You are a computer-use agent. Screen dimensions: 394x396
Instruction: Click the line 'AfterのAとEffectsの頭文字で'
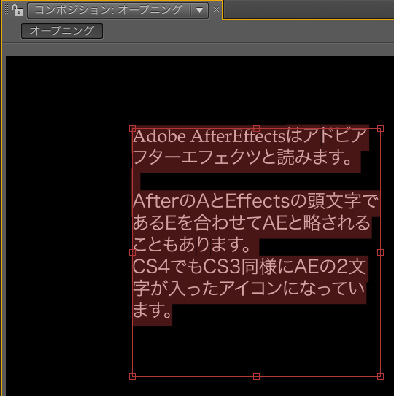click(256, 201)
